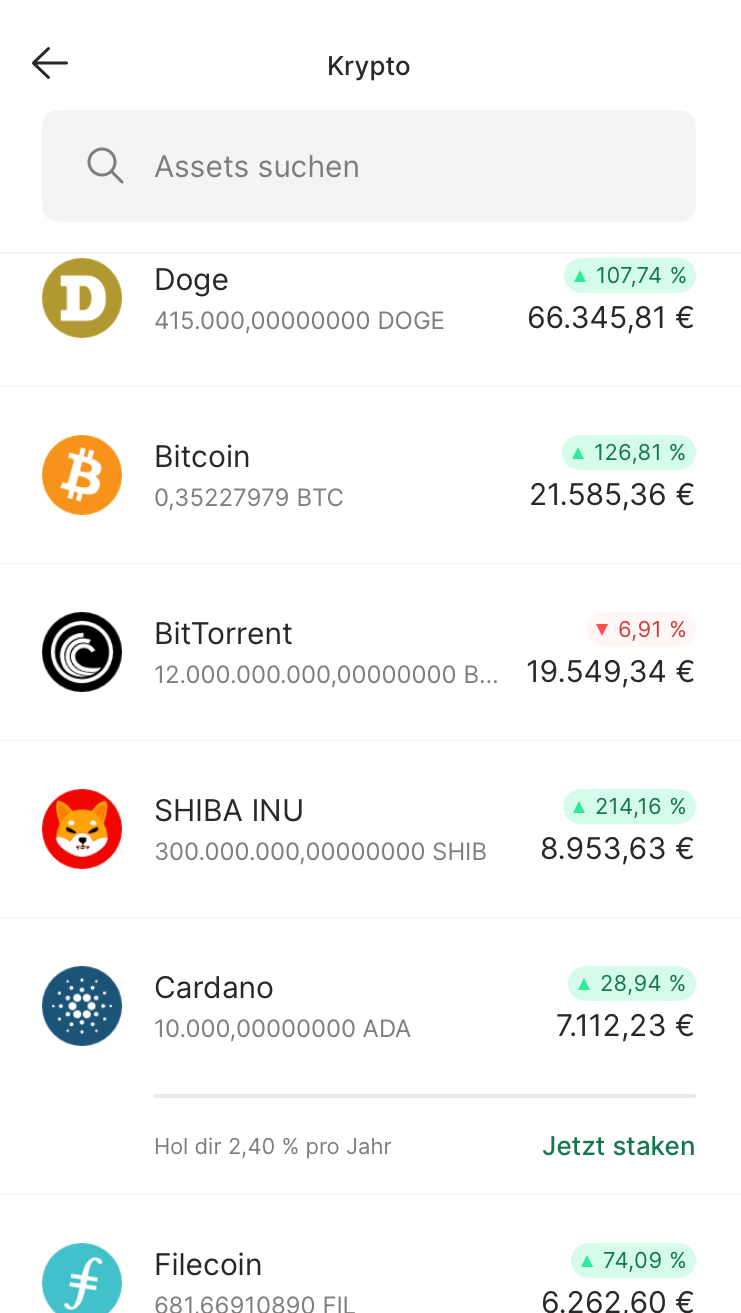This screenshot has width=741, height=1313.
Task: Tap the Cardano staking progress bar
Action: [x=425, y=1096]
